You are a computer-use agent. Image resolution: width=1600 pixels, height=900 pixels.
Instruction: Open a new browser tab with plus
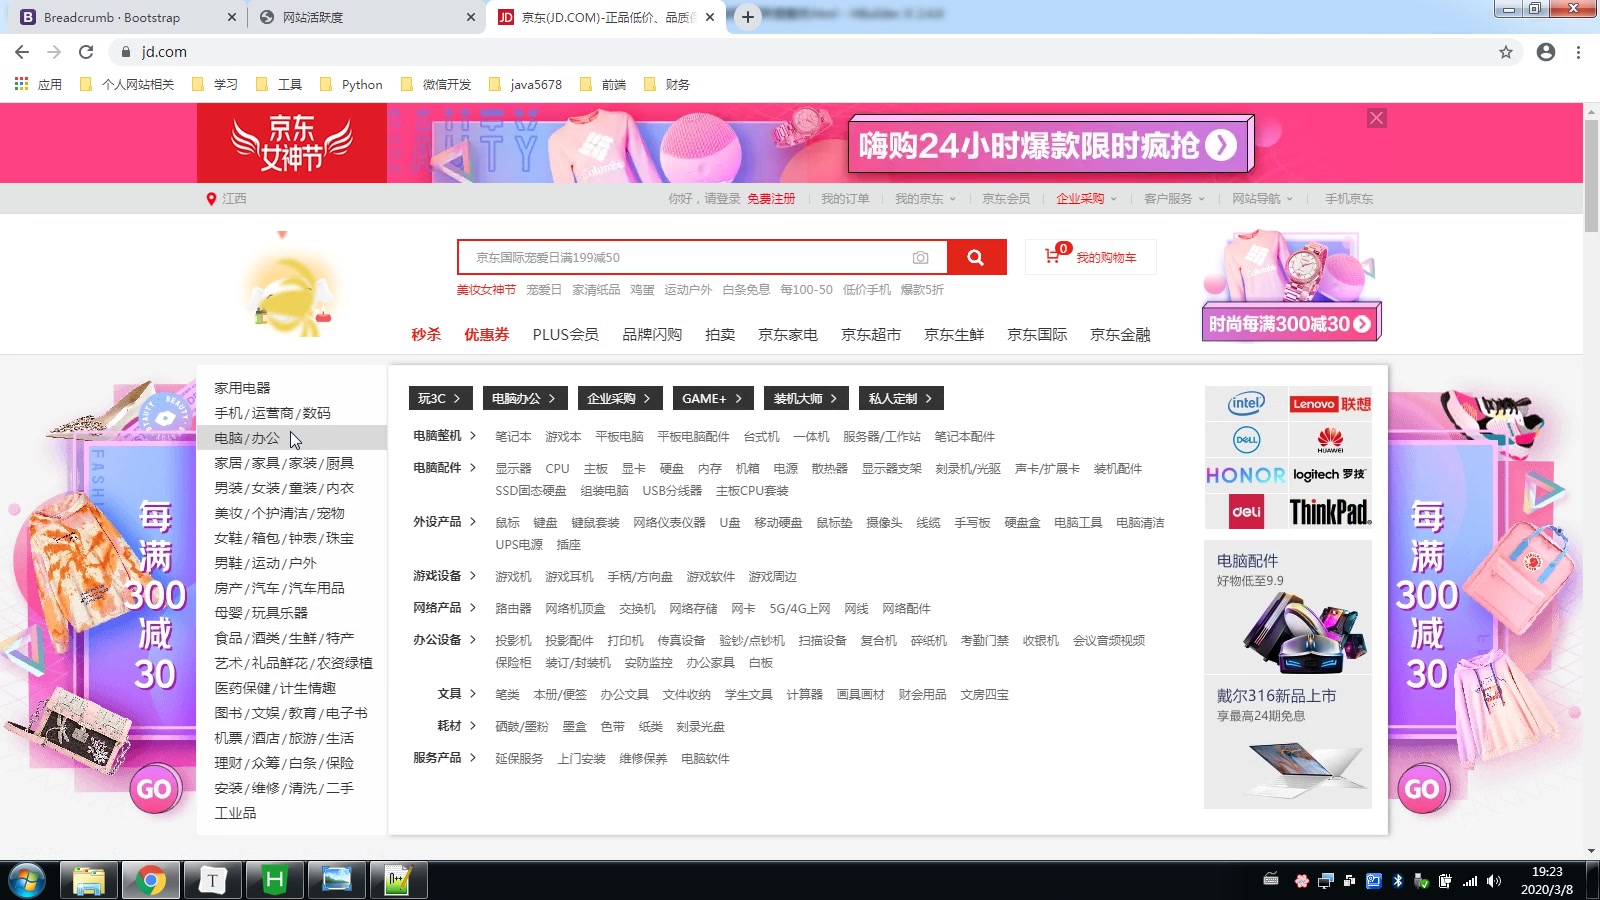[747, 17]
